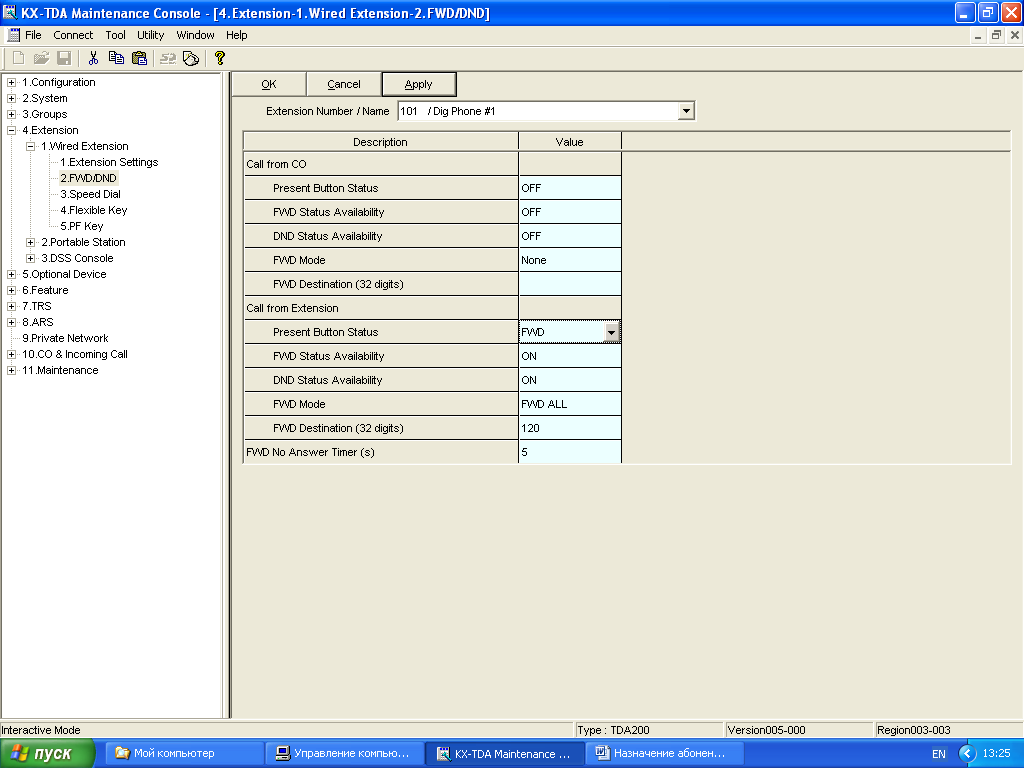The width and height of the screenshot is (1024, 768).
Task: Click the FWD ALL mode value cell
Action: [569, 404]
